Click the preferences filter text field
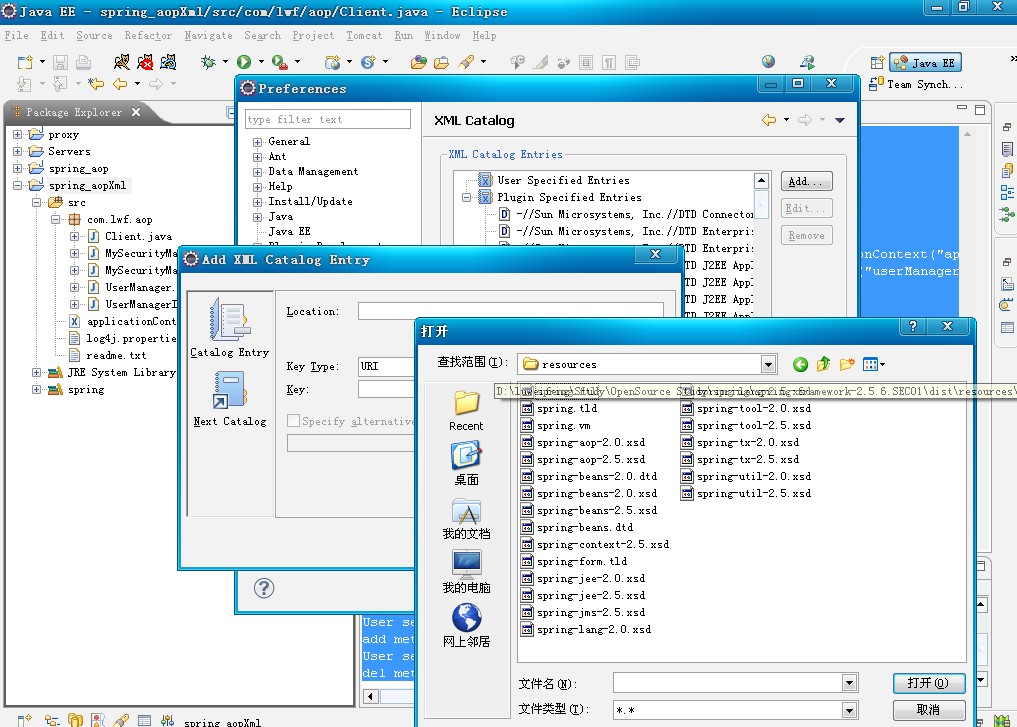The height and width of the screenshot is (727, 1017). (328, 120)
